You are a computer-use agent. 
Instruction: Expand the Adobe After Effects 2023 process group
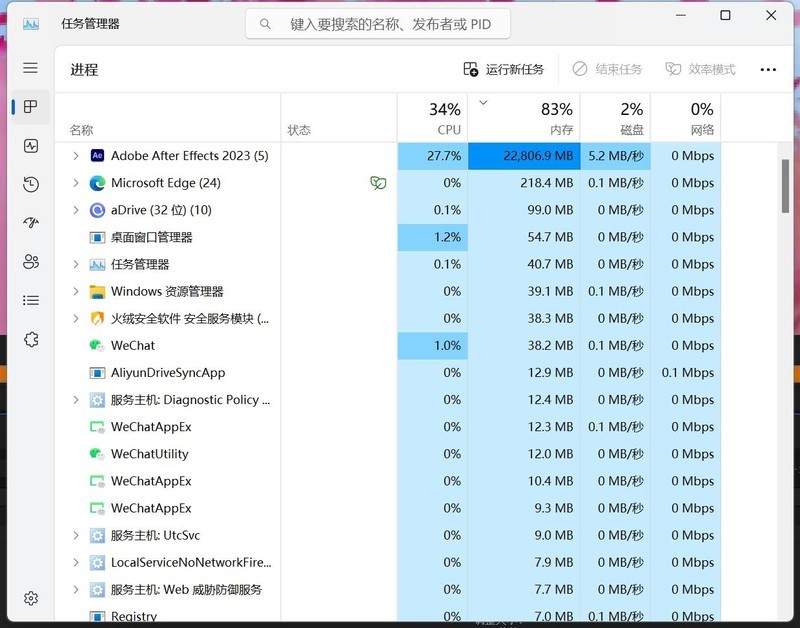(x=75, y=156)
